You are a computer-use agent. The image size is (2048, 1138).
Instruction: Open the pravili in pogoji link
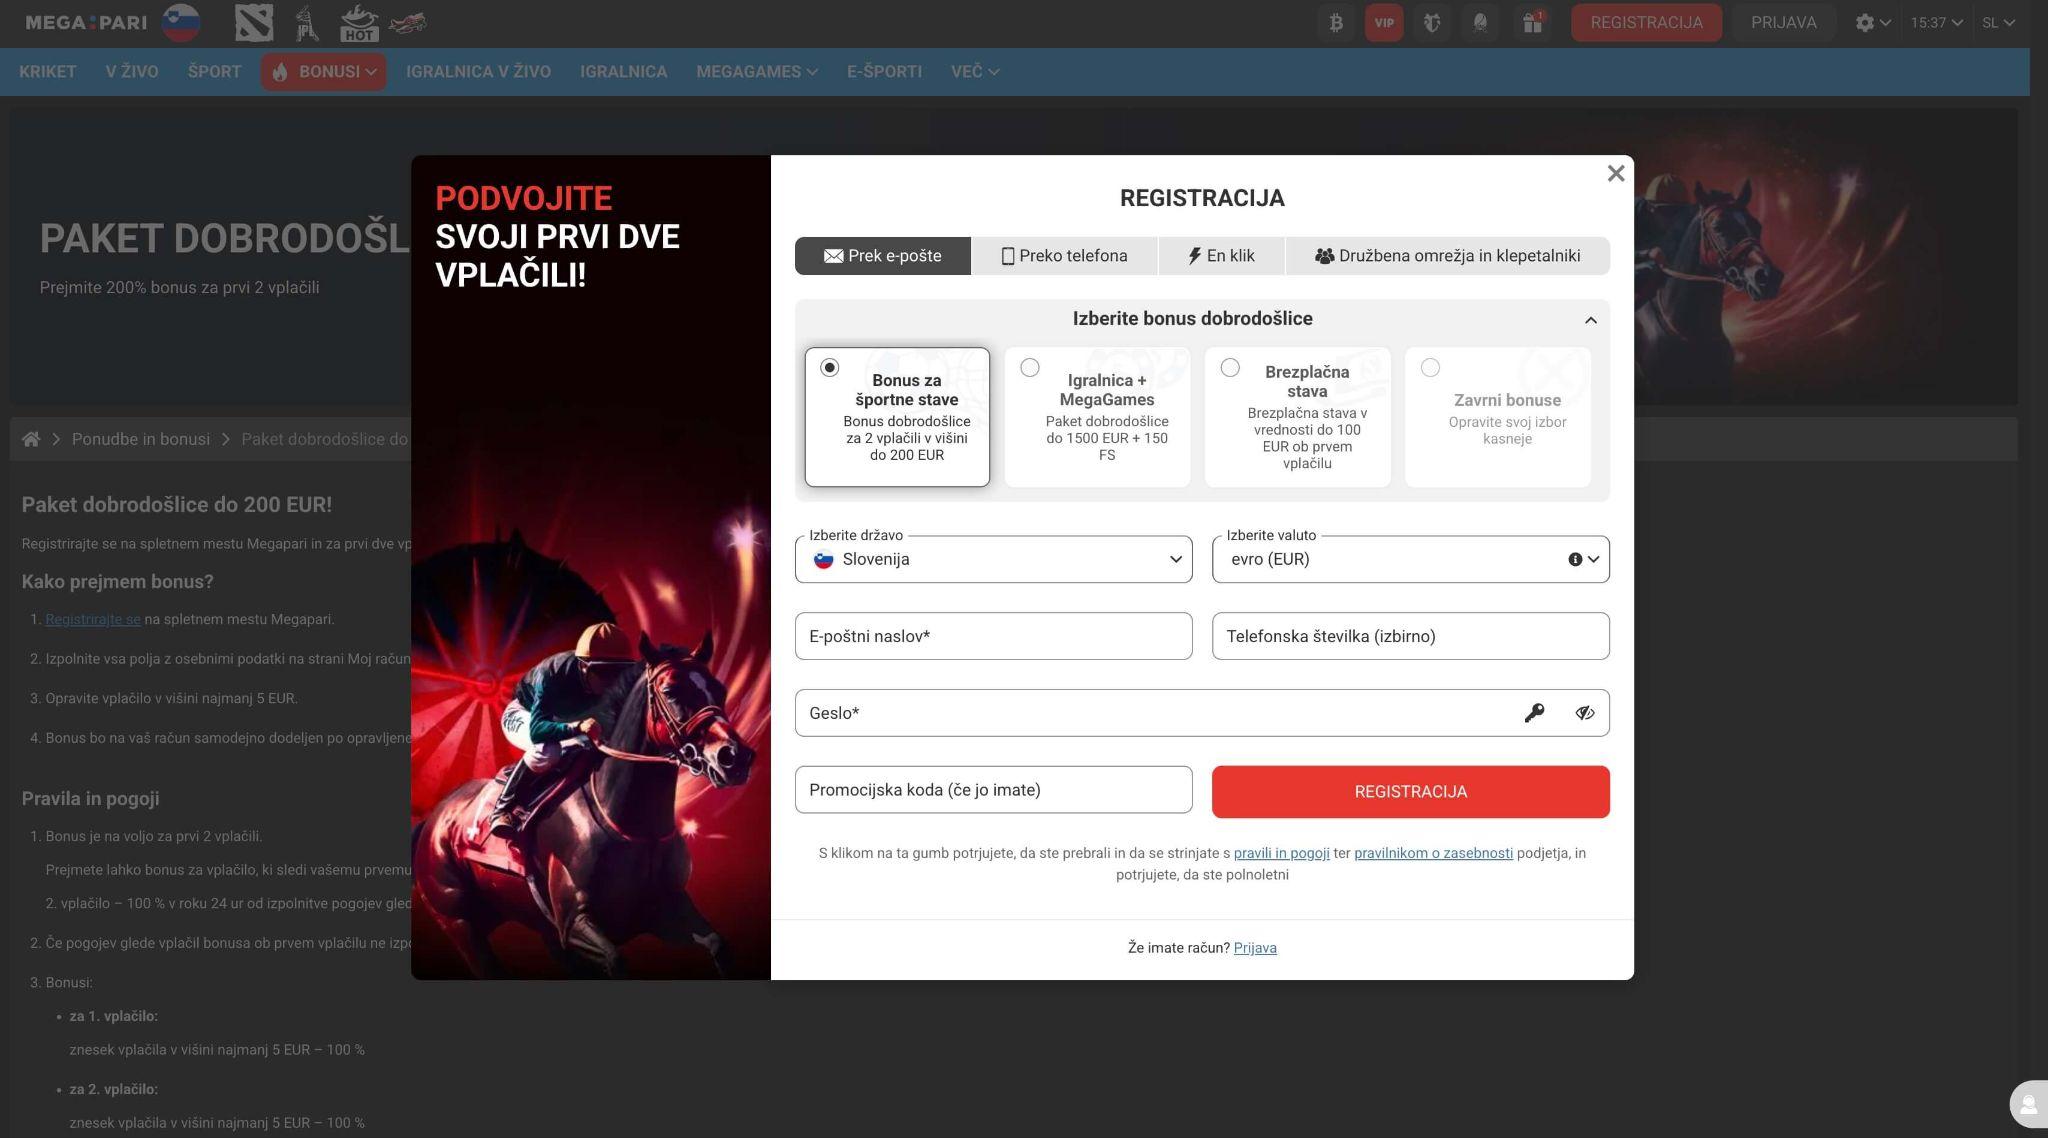(1281, 853)
